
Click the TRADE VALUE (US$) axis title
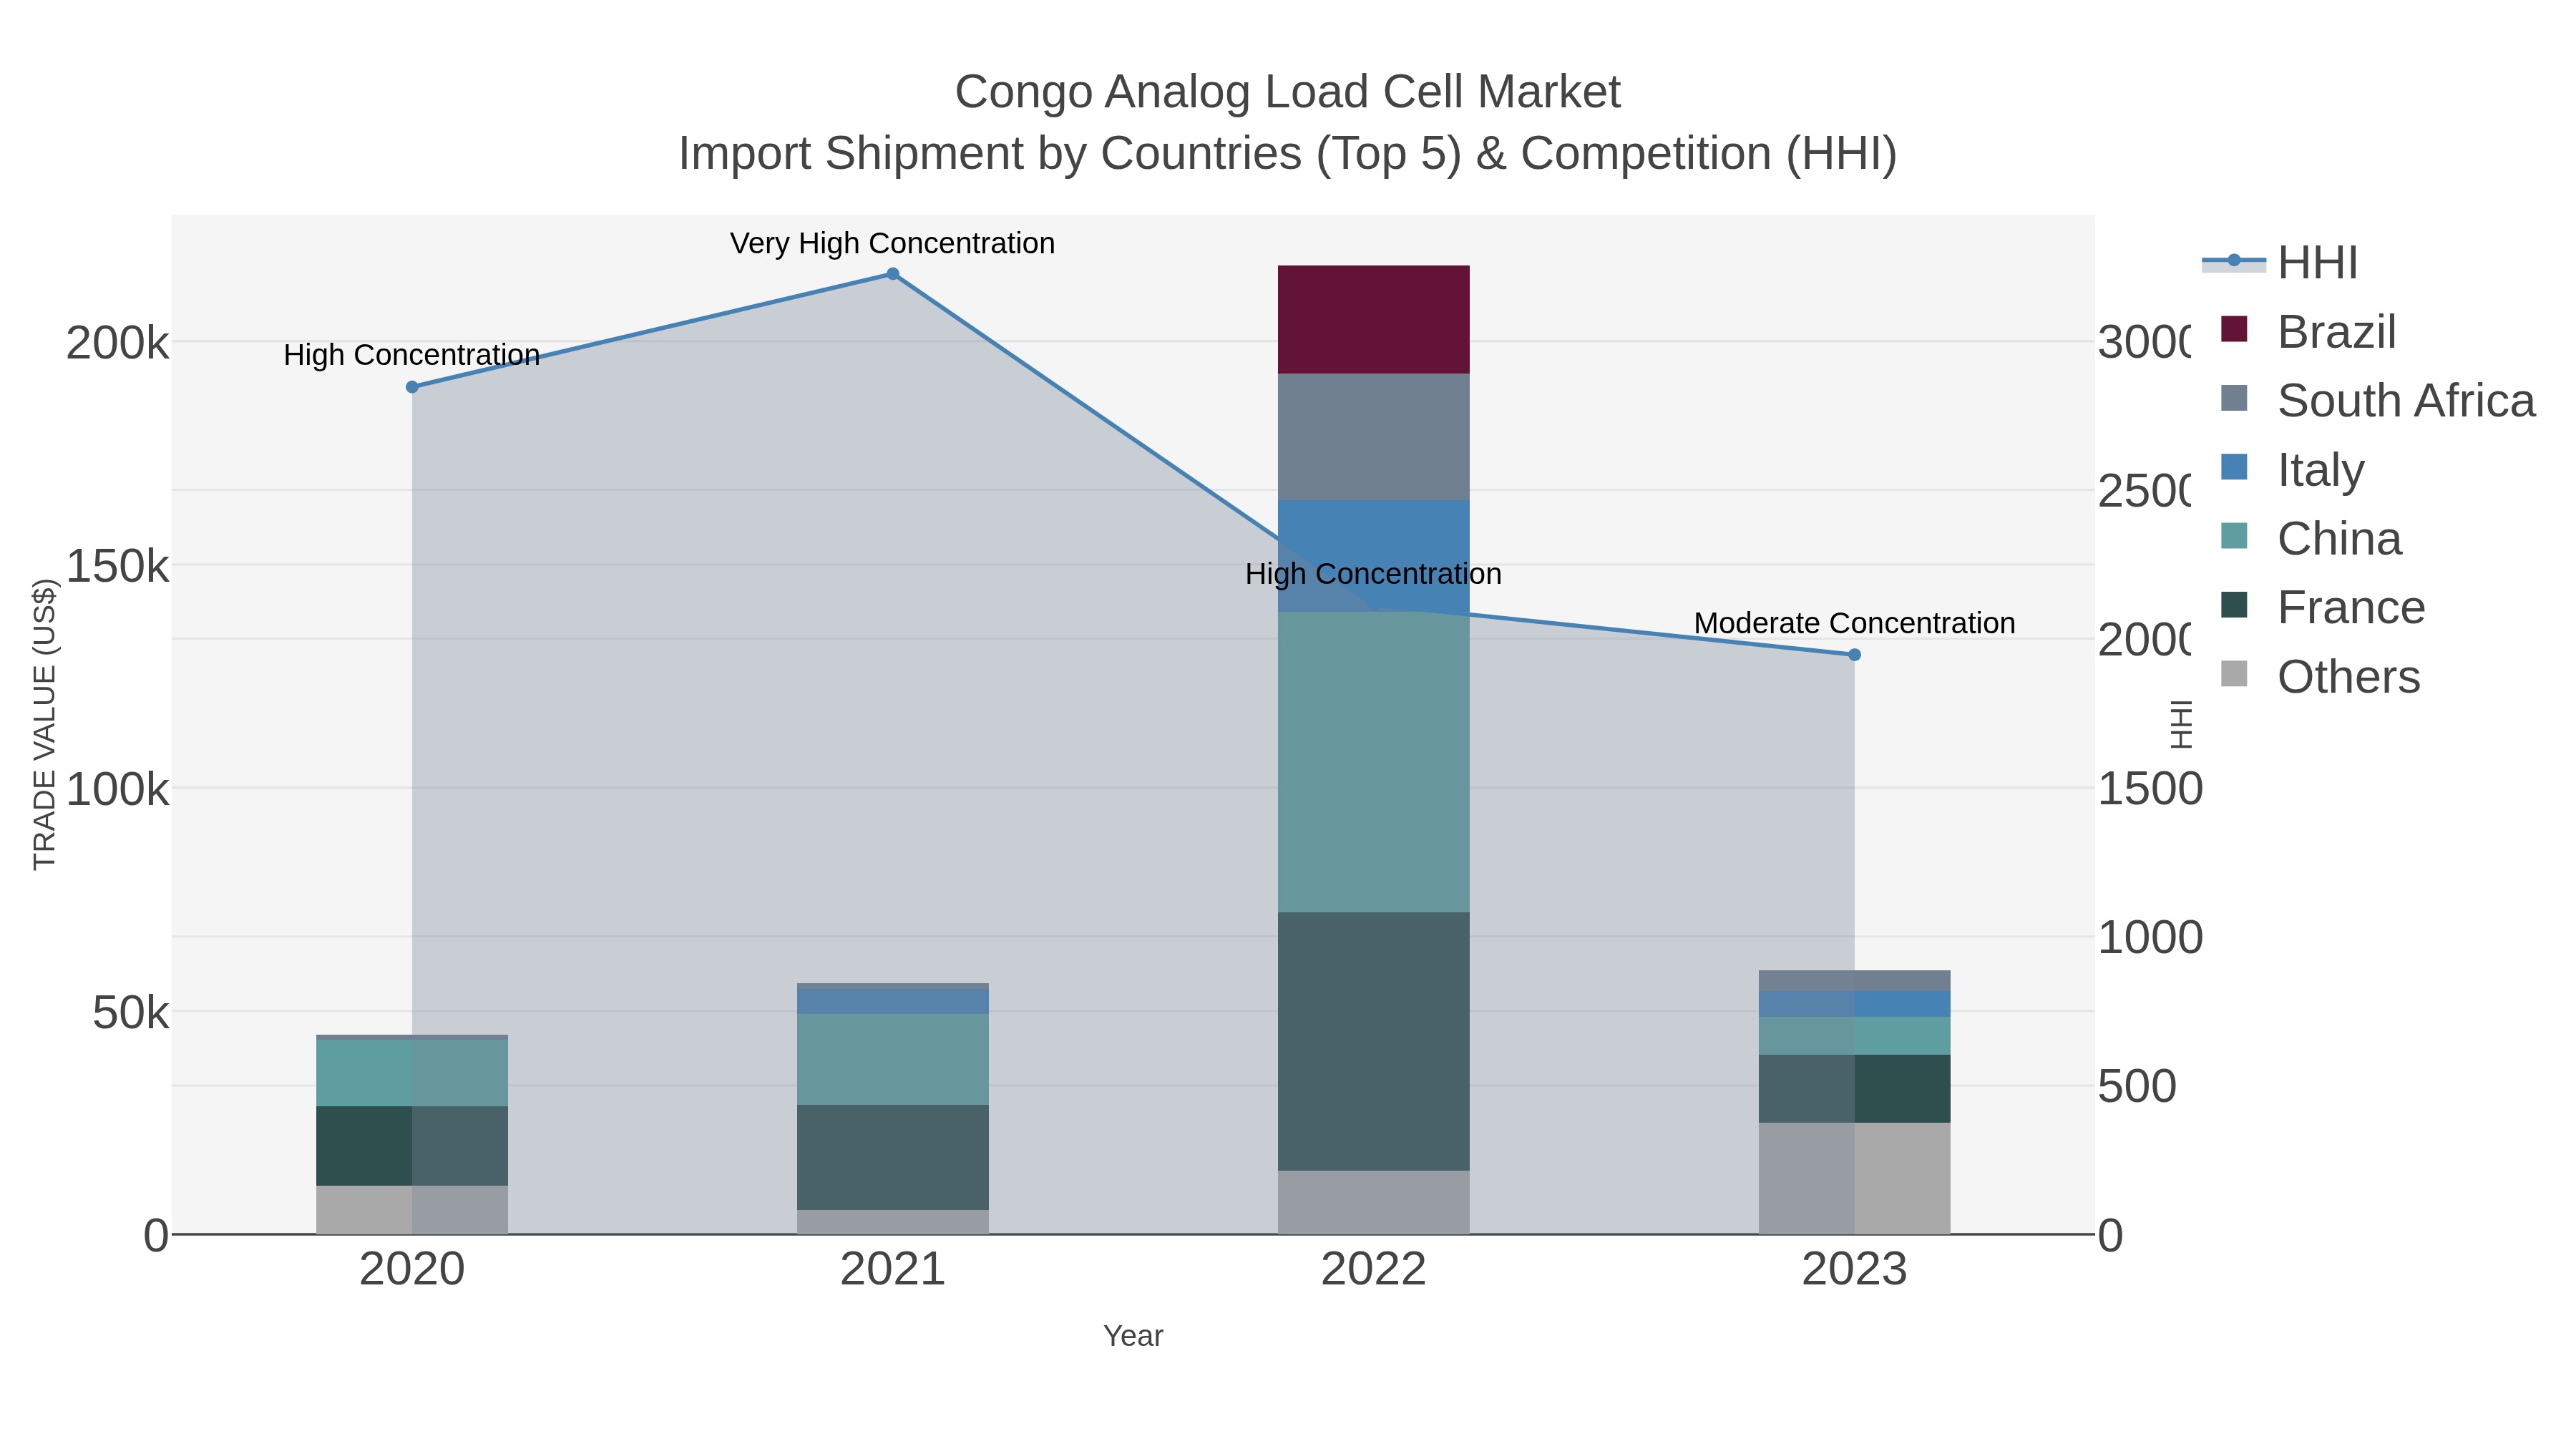[45, 725]
